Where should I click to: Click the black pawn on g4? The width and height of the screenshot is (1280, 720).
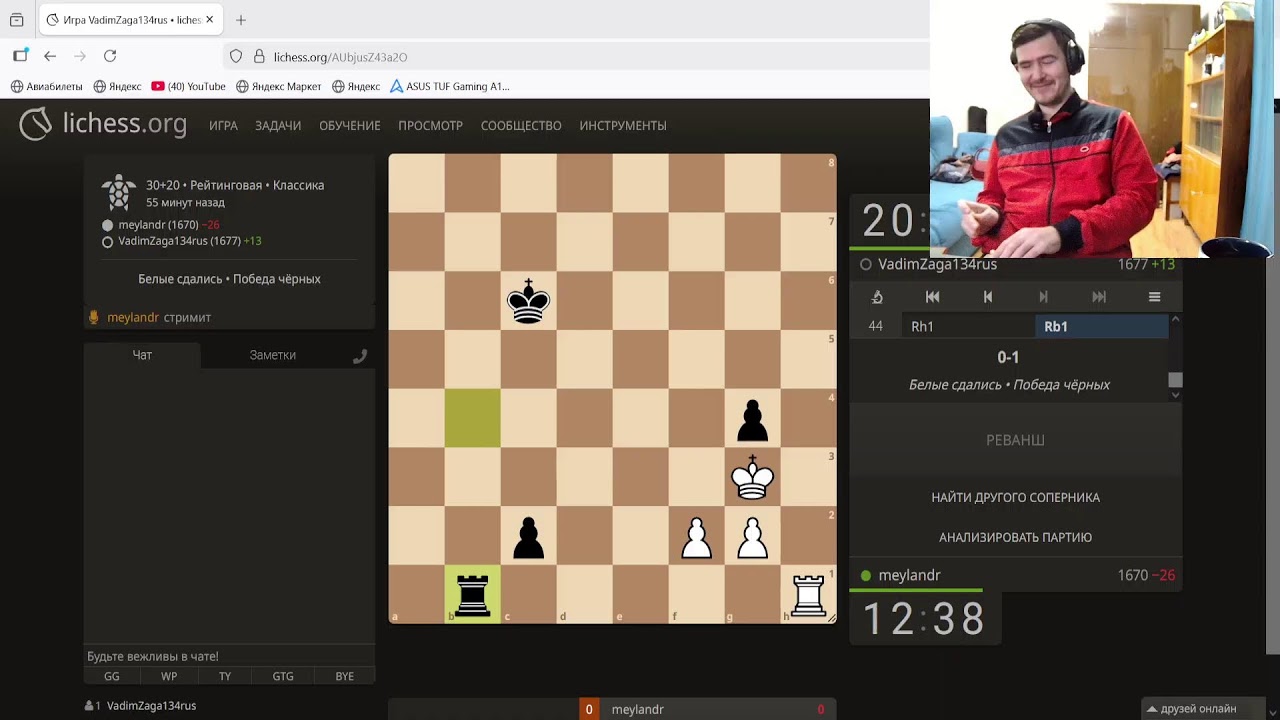point(752,419)
